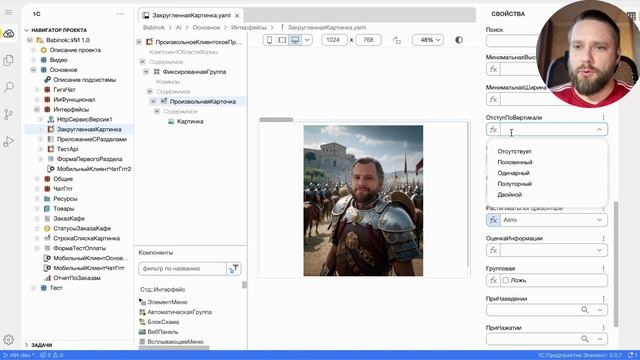Collapse the ПроизвольноеКлиентскоеПр... root node
Screen dimensions: 640x360
(x=139, y=42)
